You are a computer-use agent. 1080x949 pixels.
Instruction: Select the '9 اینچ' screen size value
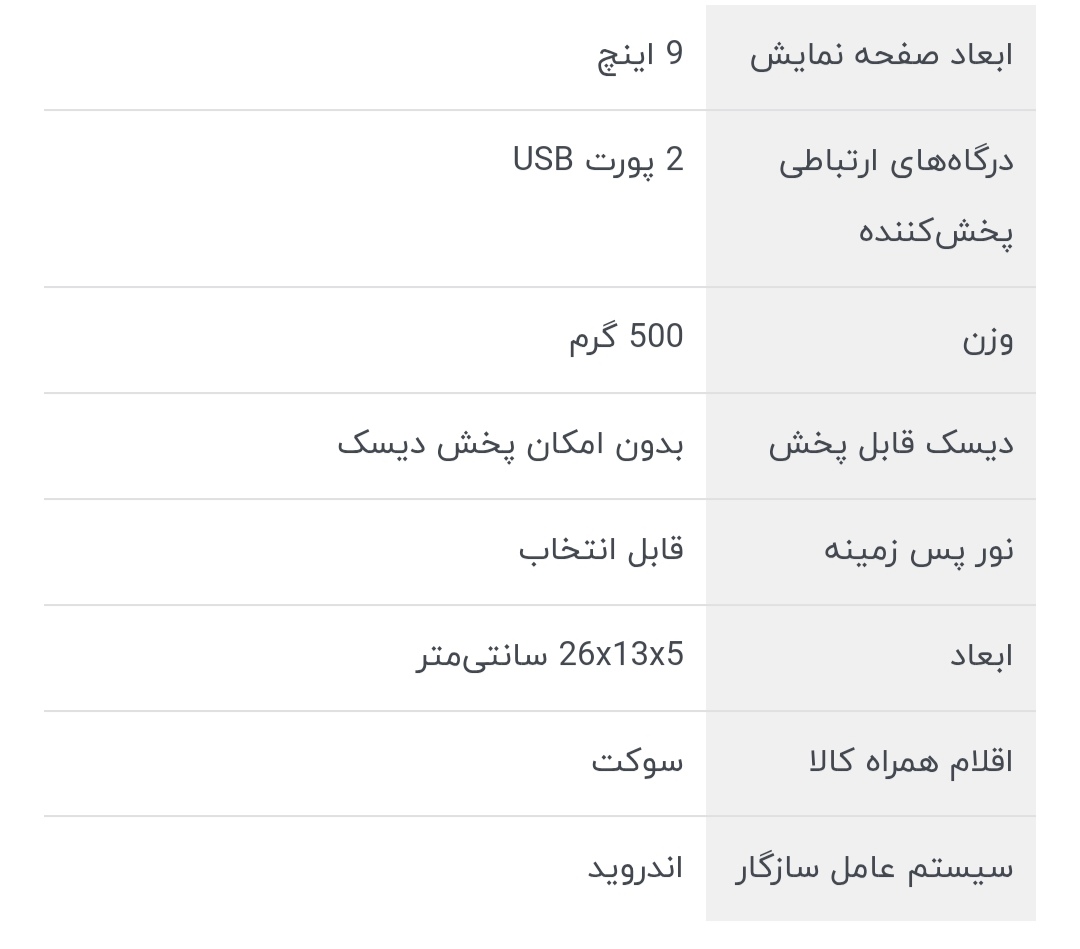(x=640, y=55)
